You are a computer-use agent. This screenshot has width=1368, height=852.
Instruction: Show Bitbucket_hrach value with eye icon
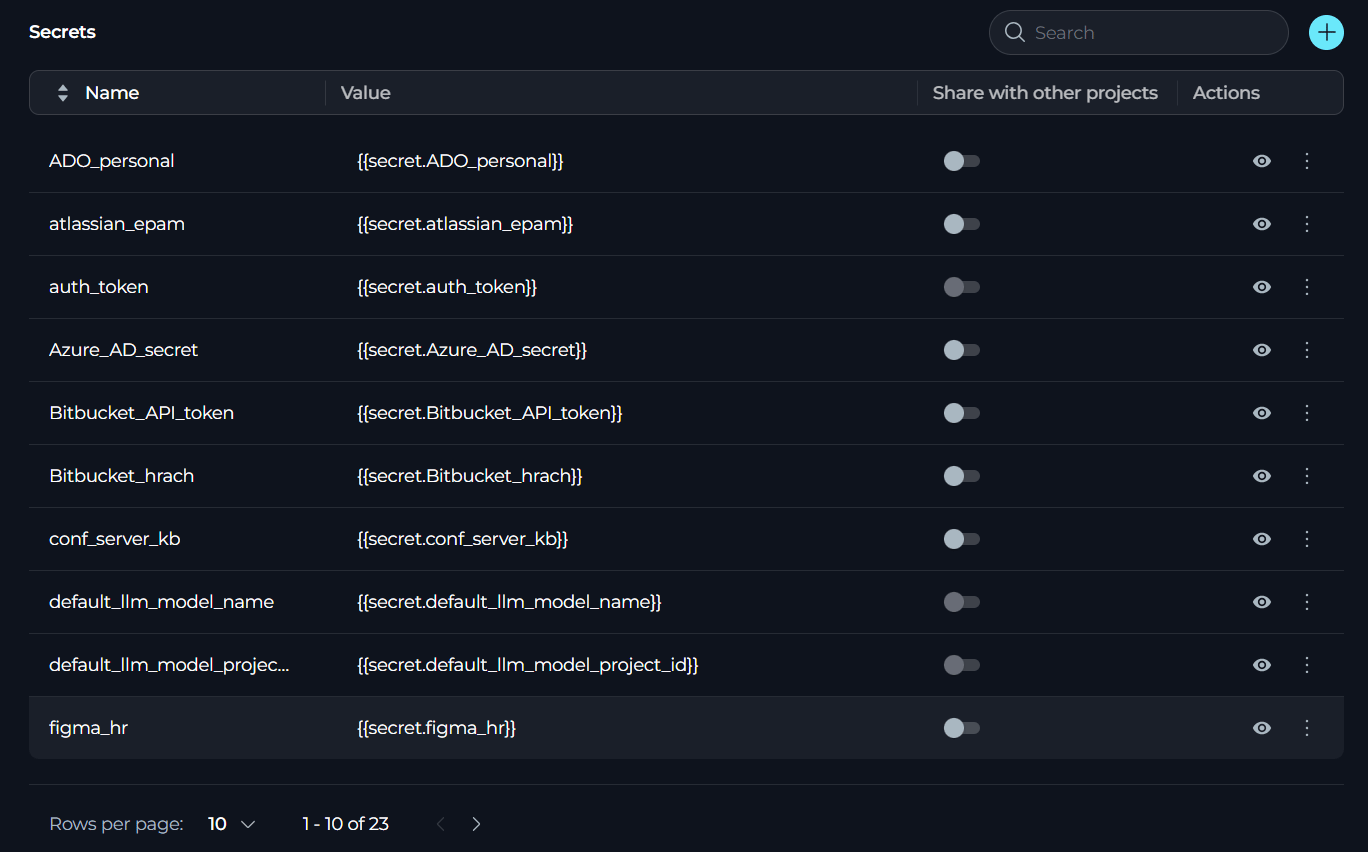[1262, 476]
